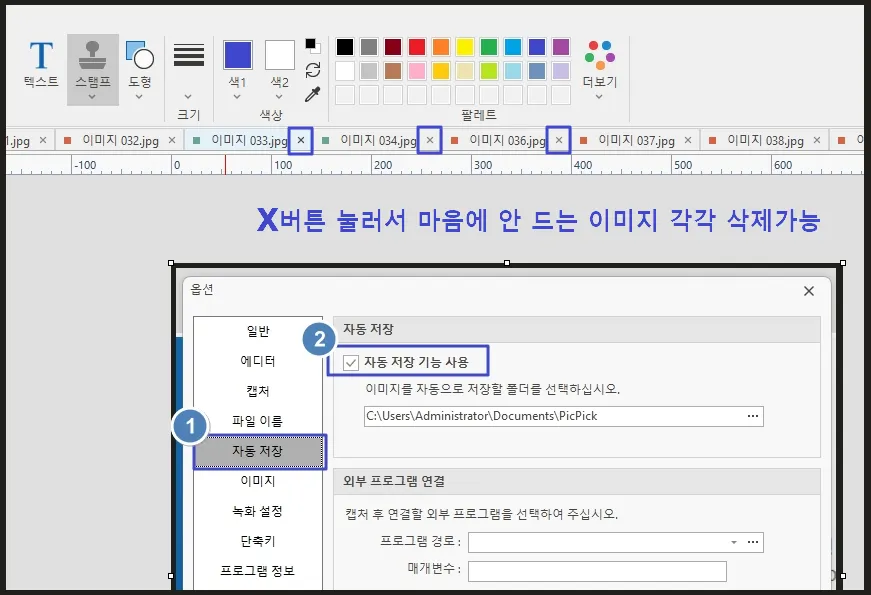Pick purple swatch in palette top row
Viewport: 871px width, 595px height.
561,47
